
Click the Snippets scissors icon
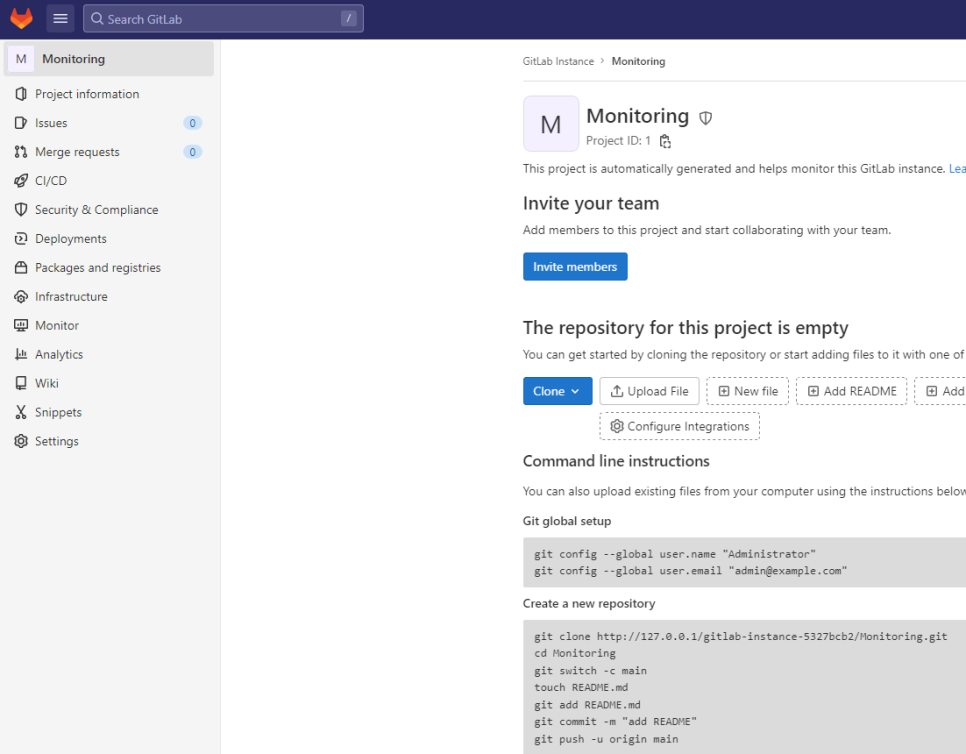(21, 412)
